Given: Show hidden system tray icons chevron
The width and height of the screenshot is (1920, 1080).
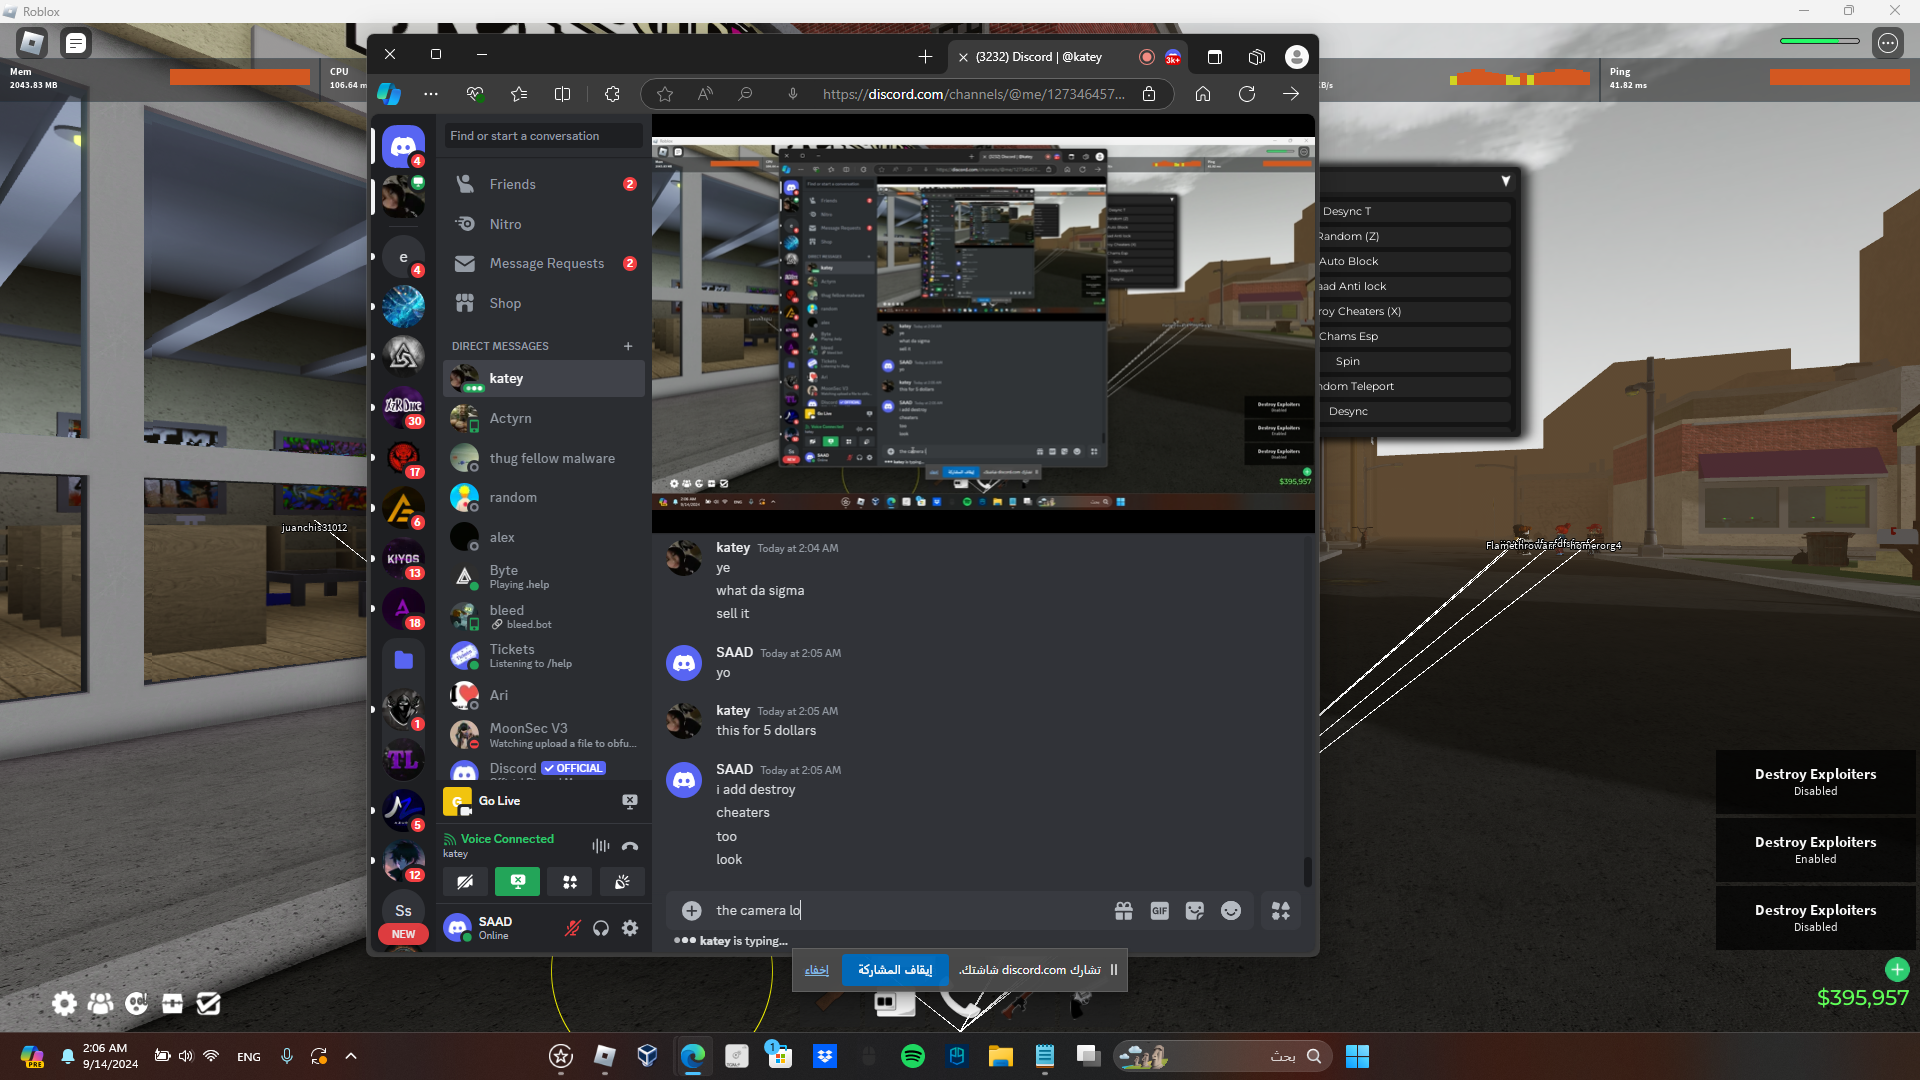Looking at the screenshot, I should [x=351, y=1056].
